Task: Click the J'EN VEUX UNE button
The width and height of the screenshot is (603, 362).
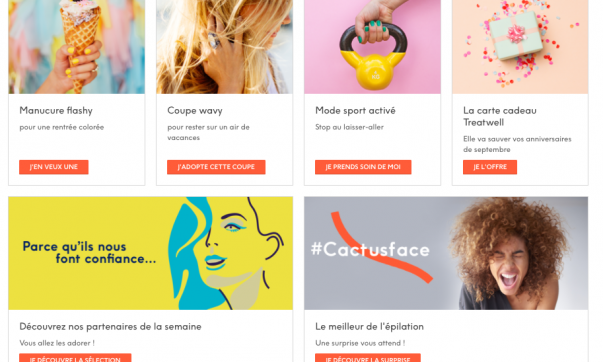Action: point(54,167)
